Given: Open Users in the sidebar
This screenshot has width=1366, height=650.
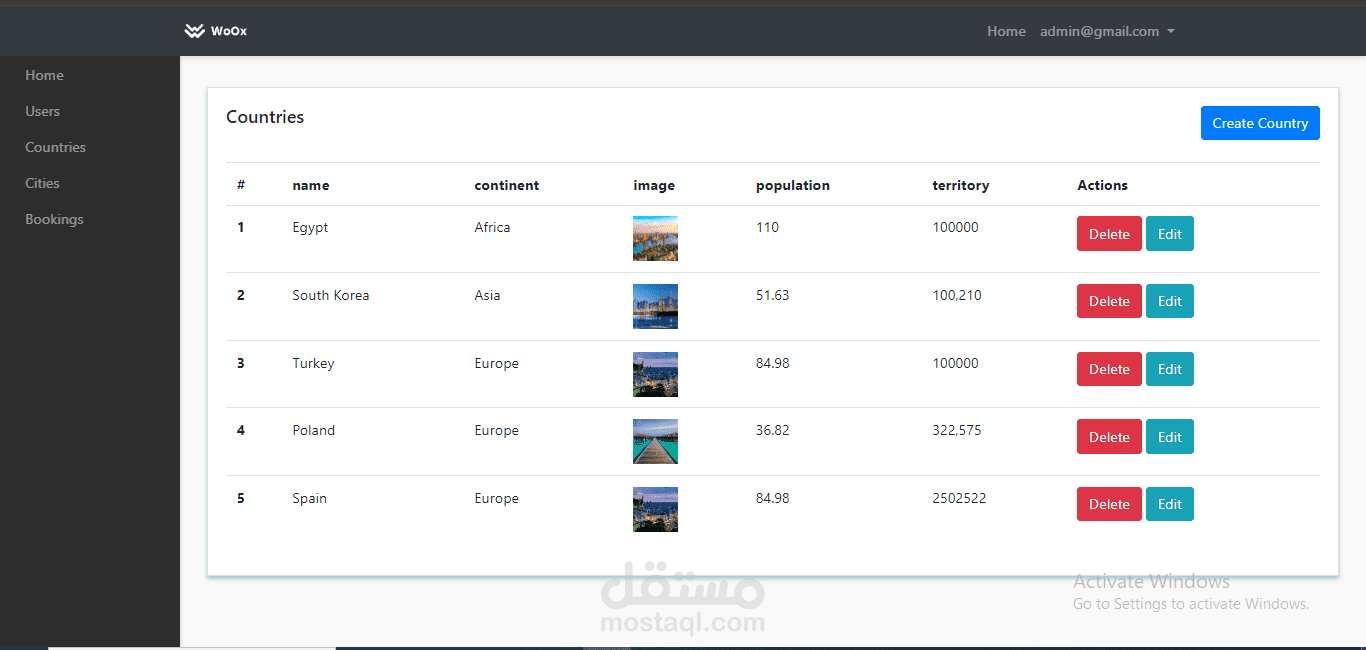Looking at the screenshot, I should point(43,111).
